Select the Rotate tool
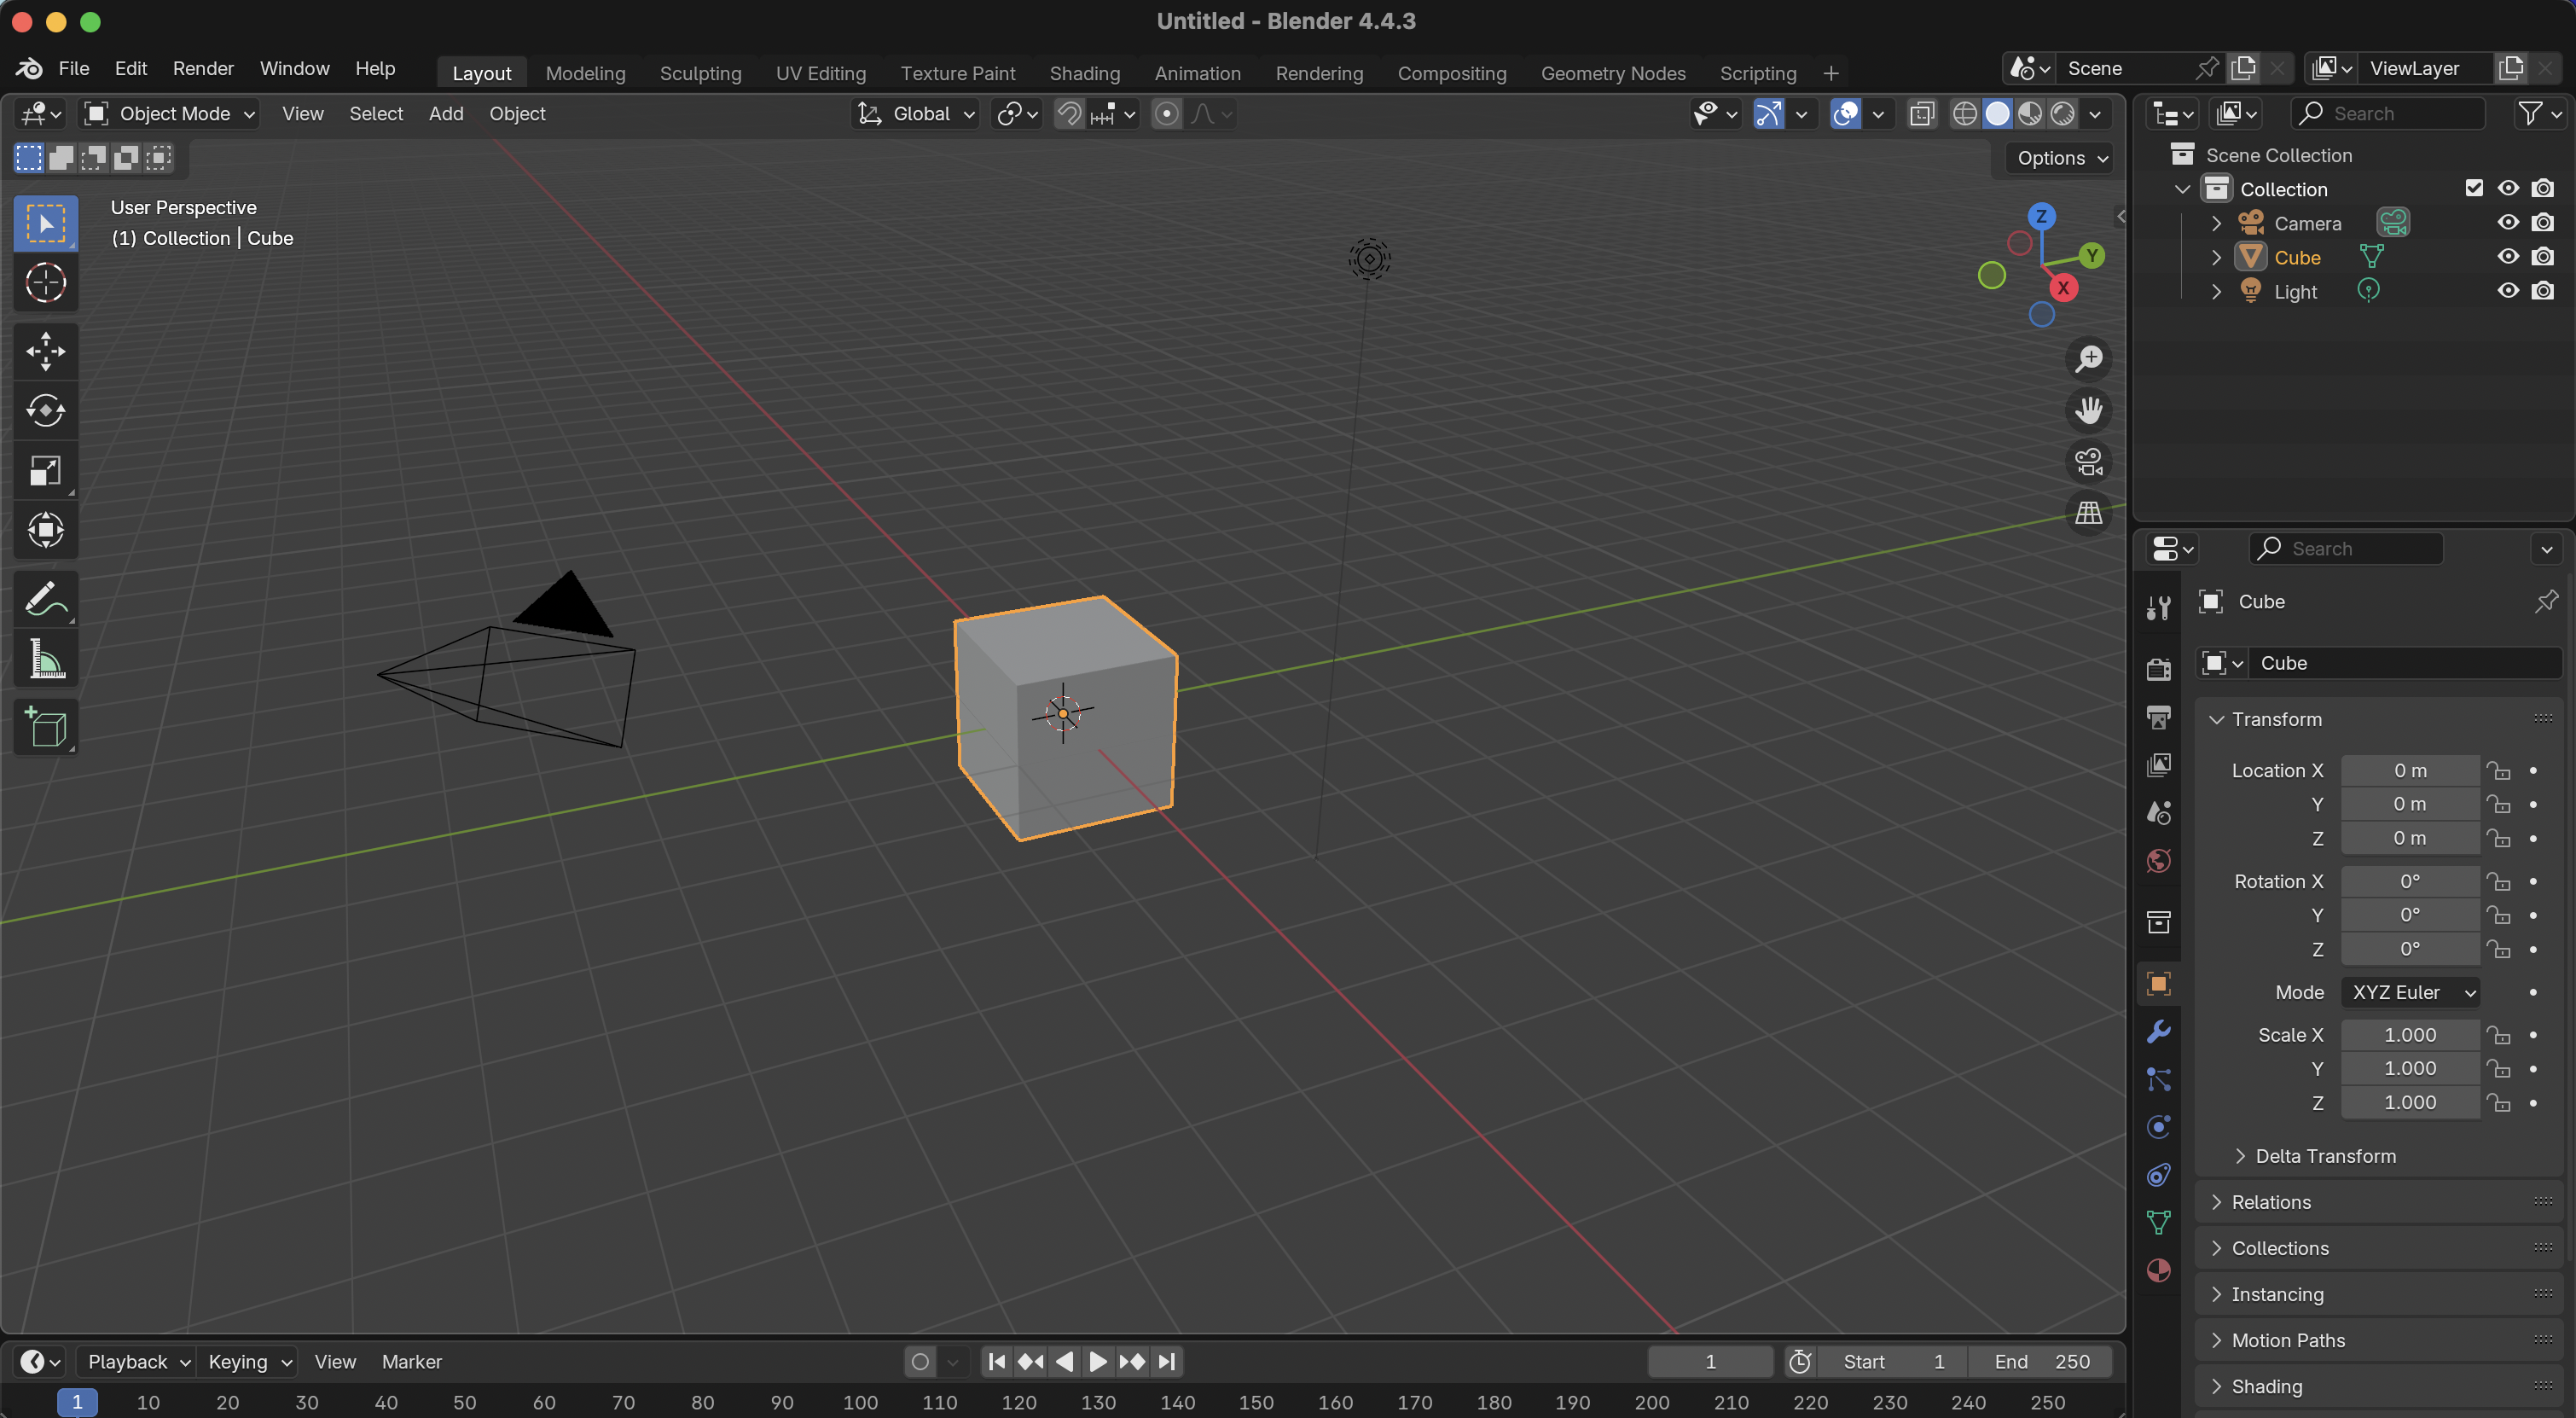This screenshot has height=1418, width=2576. 45,410
